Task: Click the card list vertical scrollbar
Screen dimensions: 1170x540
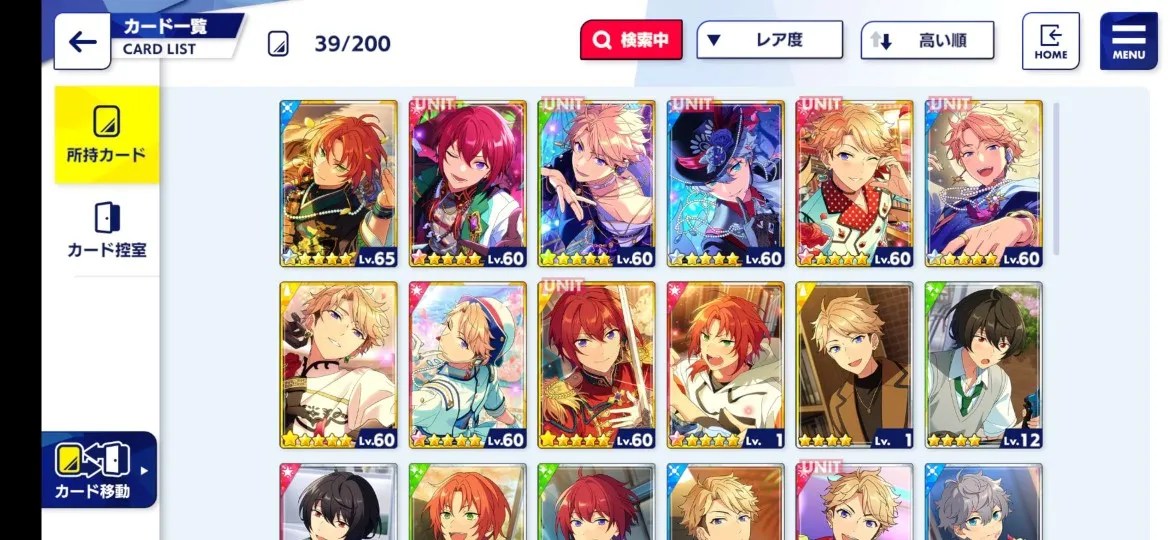Action: click(1056, 179)
